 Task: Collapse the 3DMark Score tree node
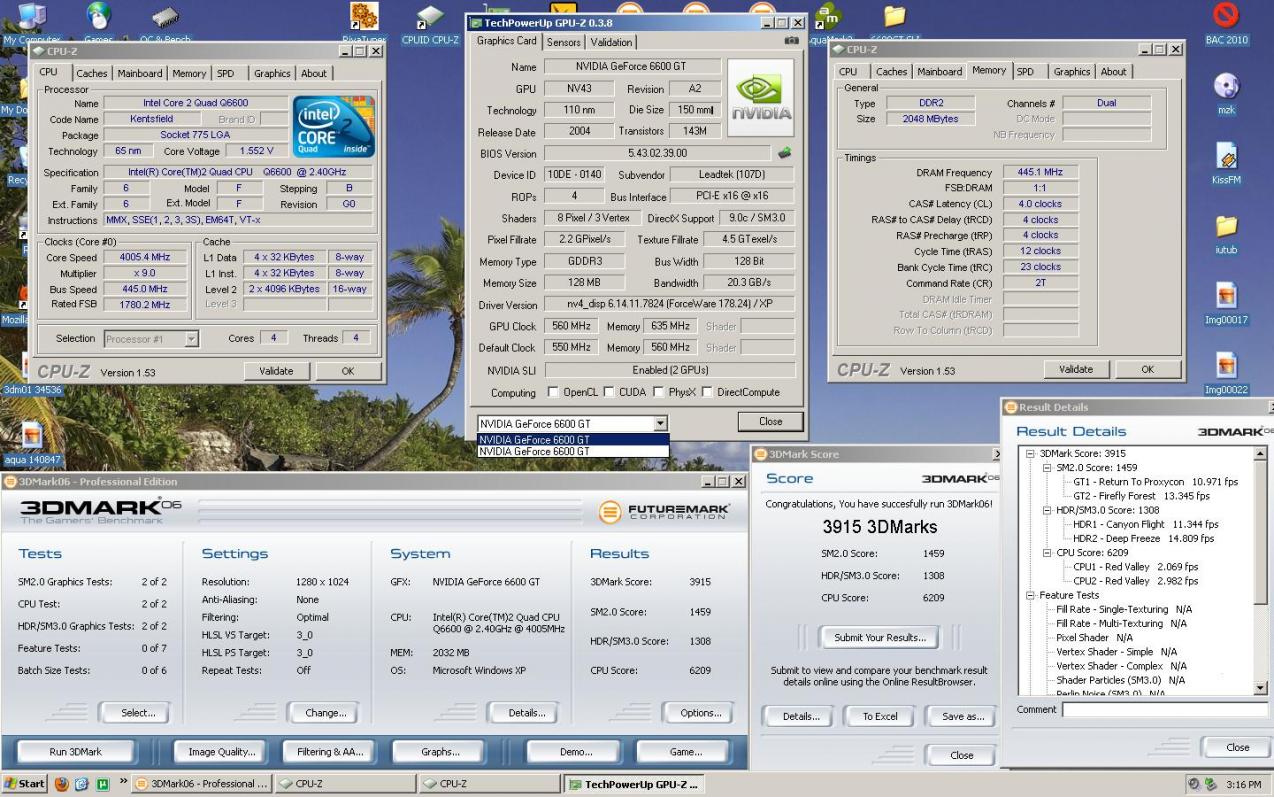coord(1030,453)
